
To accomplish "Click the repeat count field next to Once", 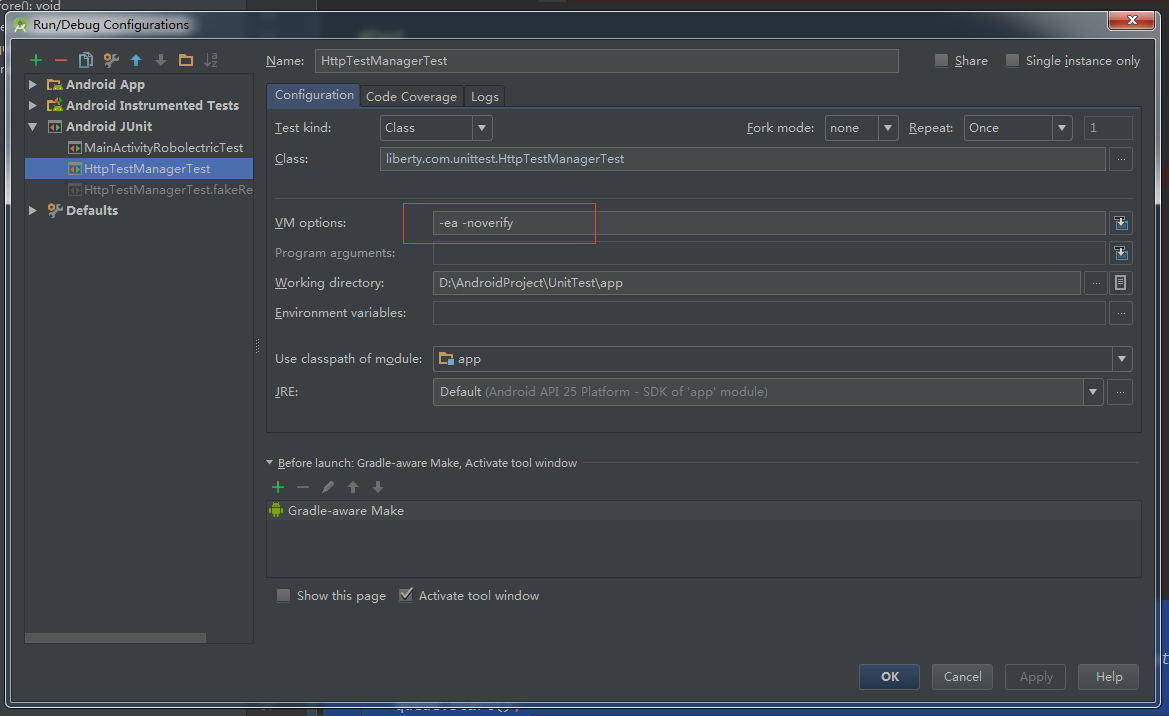I will click(x=1107, y=128).
